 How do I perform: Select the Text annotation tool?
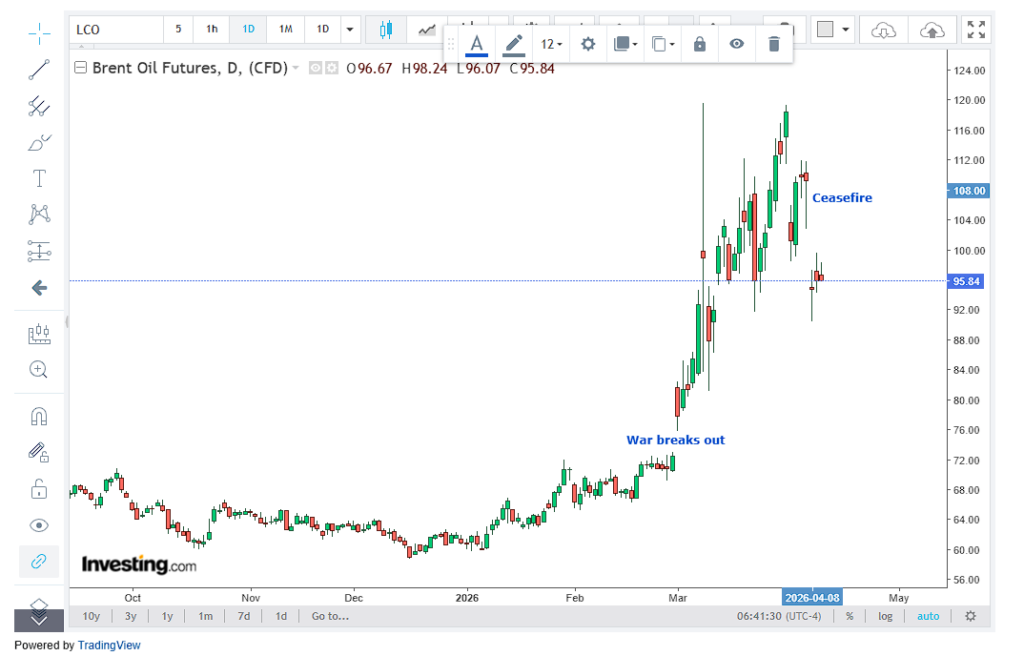point(38,178)
